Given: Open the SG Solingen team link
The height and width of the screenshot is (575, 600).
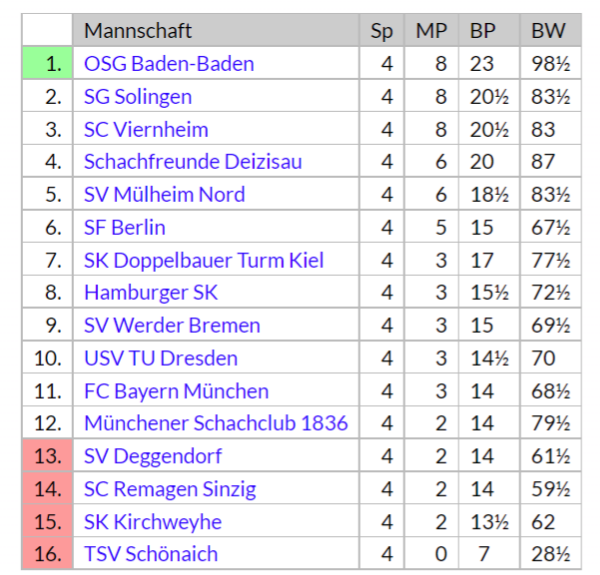Looking at the screenshot, I should [x=138, y=96].
